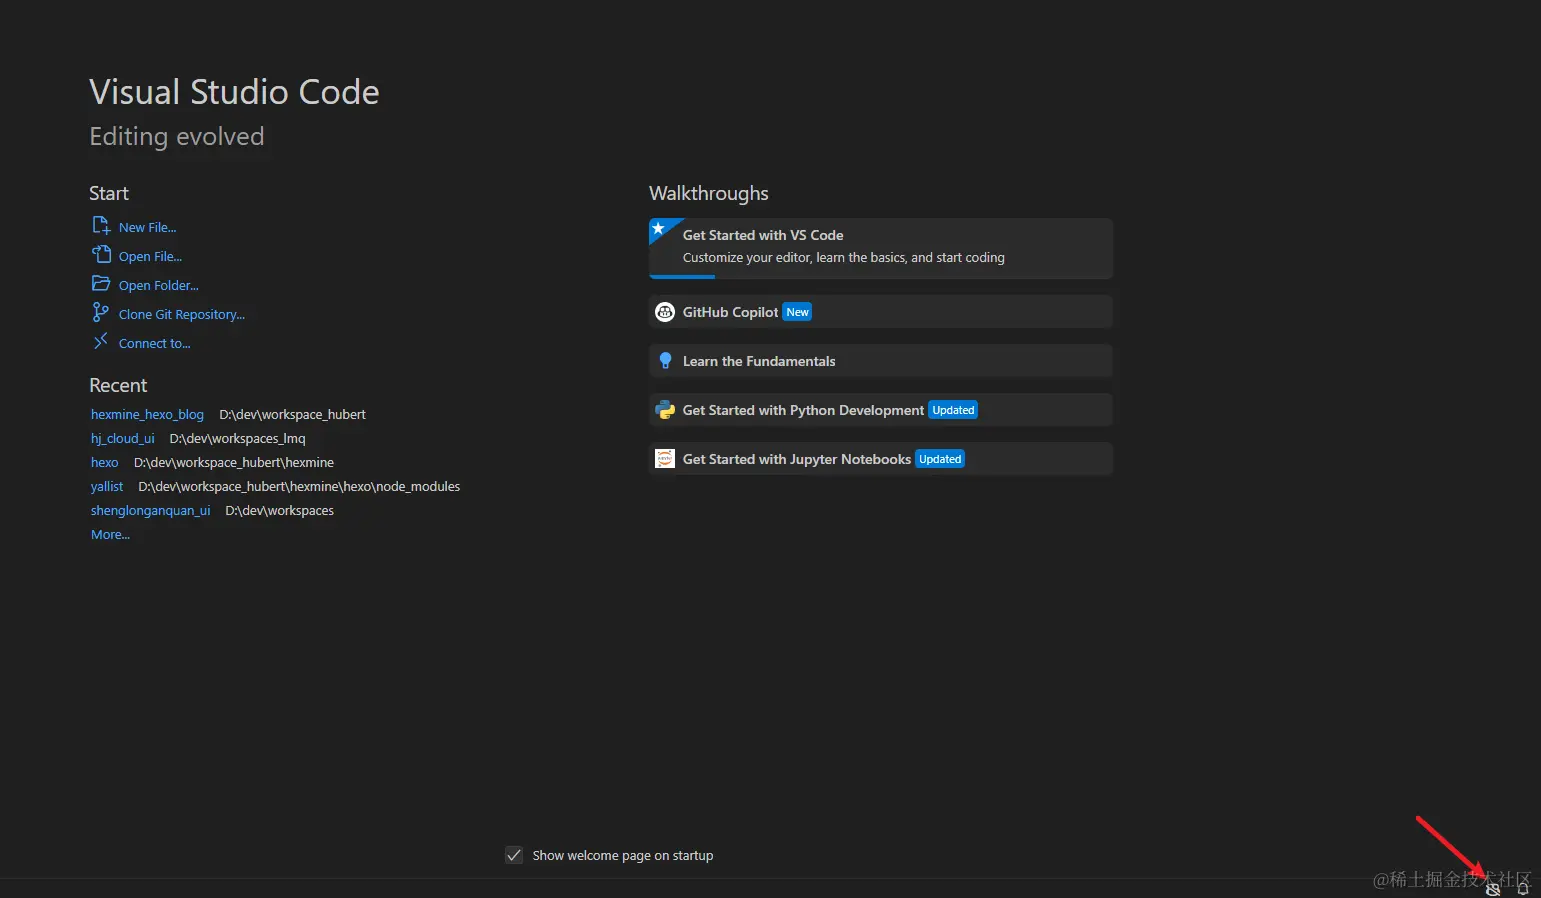Click path D:\dev\workspace_hubert\hexmine
Screen dimensions: 1541x898
[x=234, y=463]
